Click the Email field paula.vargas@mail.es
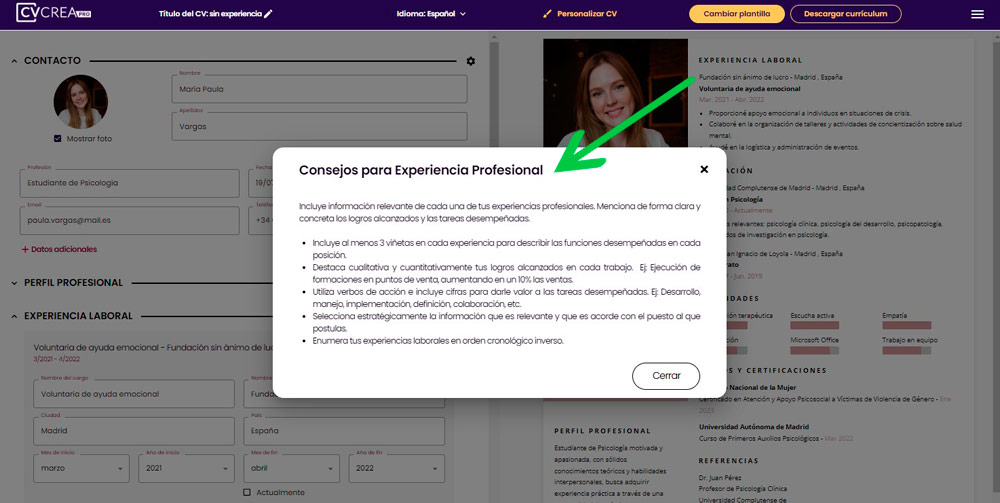The height and width of the screenshot is (503, 1000). (129, 220)
